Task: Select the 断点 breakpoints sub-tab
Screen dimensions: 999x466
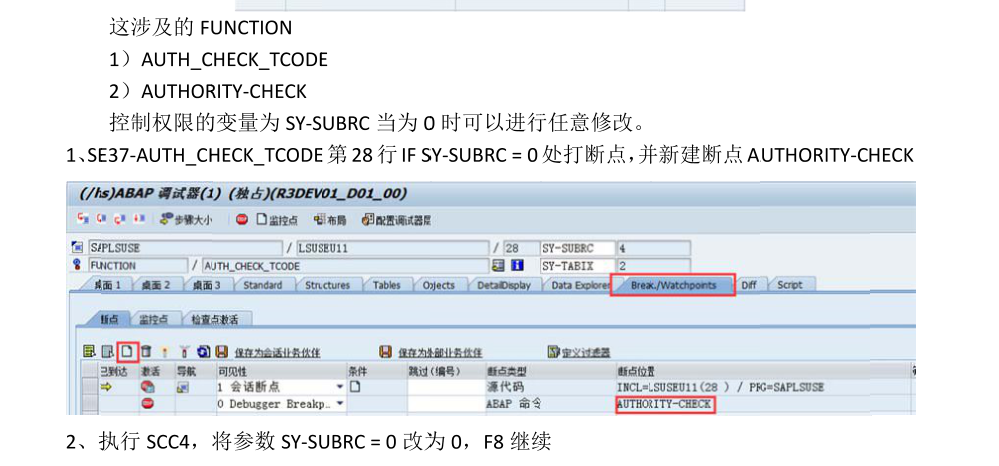Action: click(110, 319)
